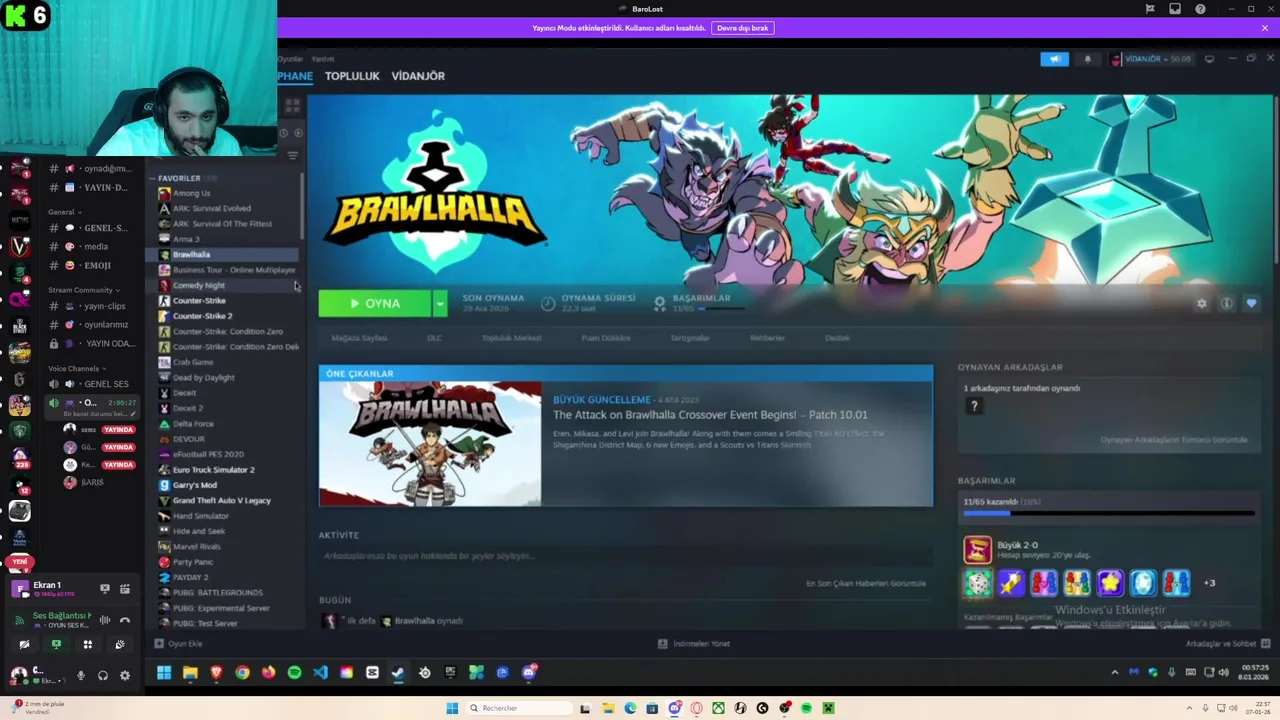The image size is (1280, 720).
Task: Open the TOPLULUK tab
Action: tap(352, 76)
